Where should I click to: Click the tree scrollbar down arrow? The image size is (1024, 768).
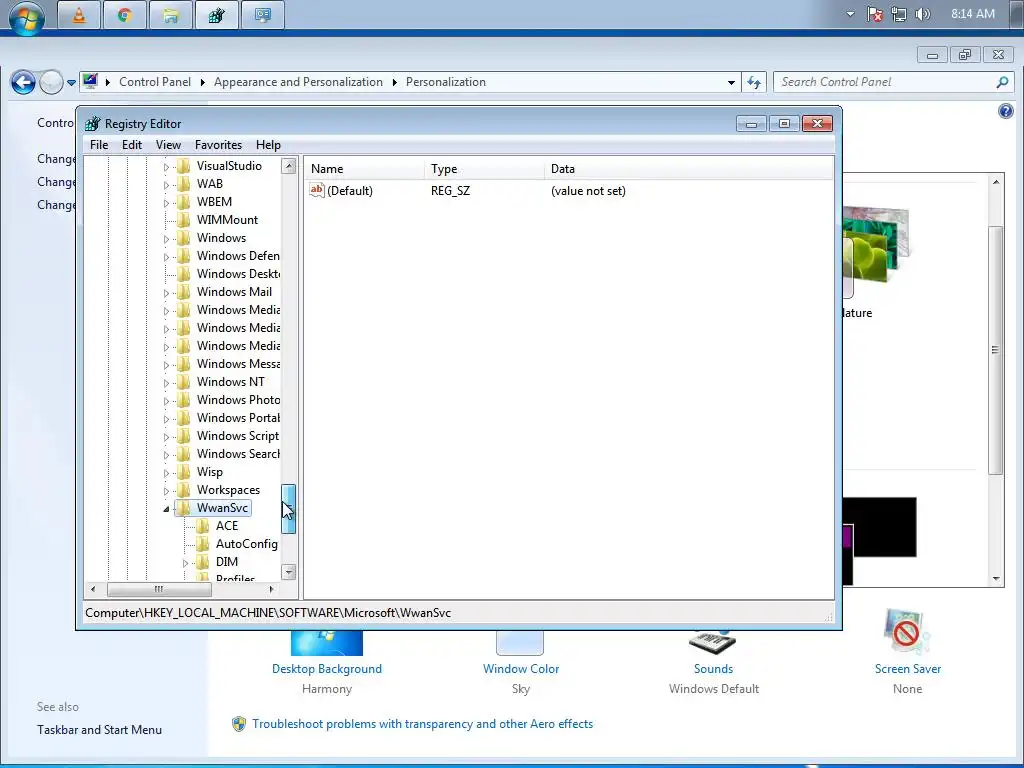click(x=289, y=572)
